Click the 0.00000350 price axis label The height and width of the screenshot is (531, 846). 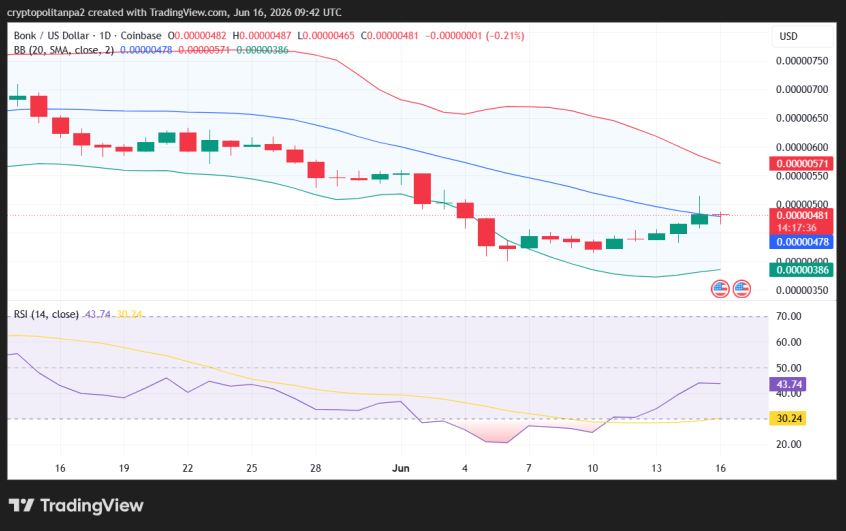(802, 290)
